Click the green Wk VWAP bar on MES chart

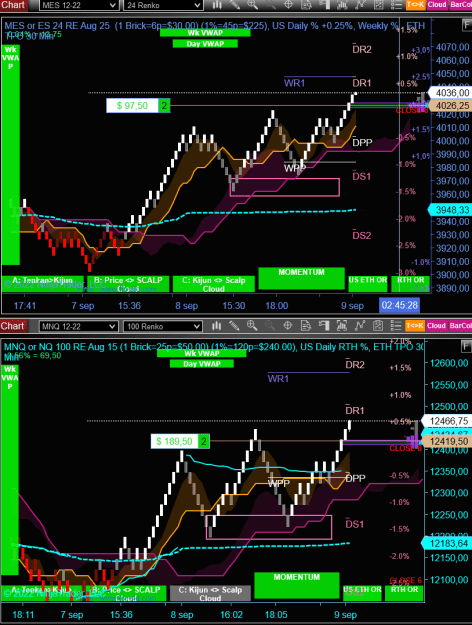[205, 33]
